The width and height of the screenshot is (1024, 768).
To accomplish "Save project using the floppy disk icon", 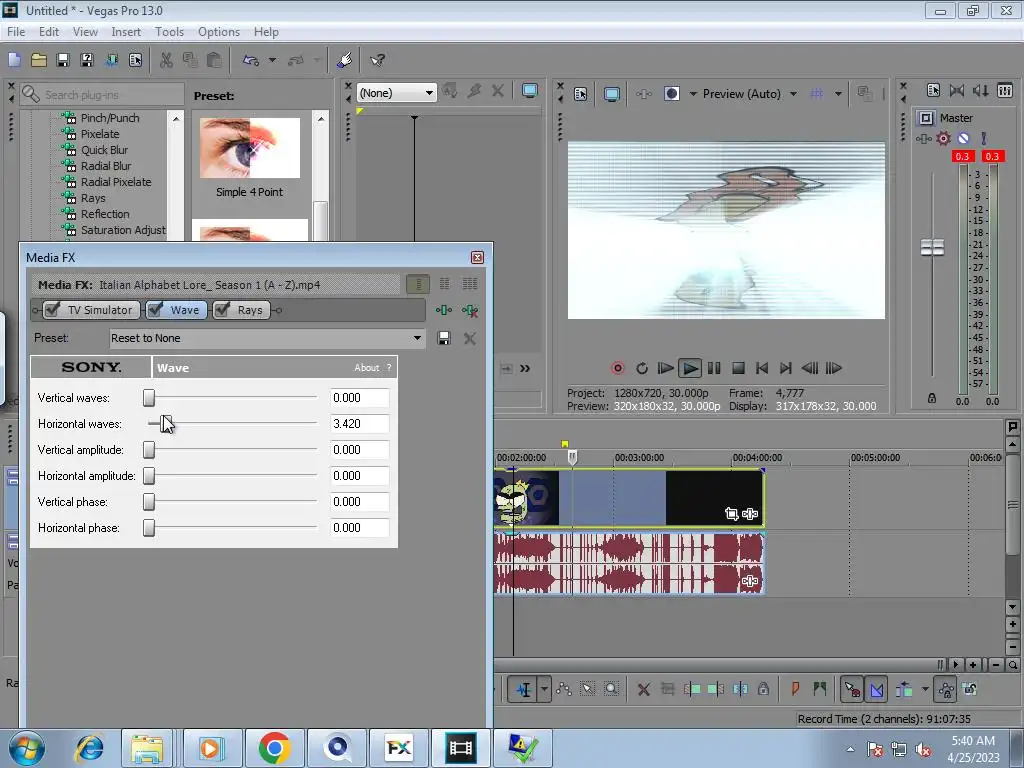I will 63,60.
